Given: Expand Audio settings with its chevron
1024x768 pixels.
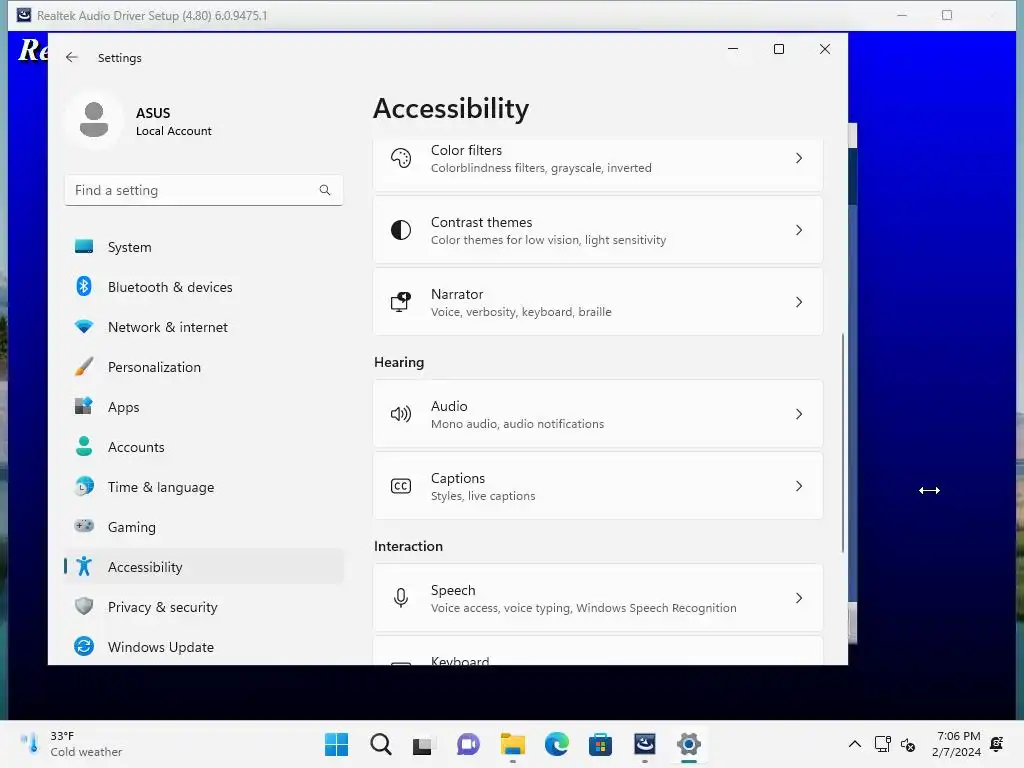Looking at the screenshot, I should (799, 414).
